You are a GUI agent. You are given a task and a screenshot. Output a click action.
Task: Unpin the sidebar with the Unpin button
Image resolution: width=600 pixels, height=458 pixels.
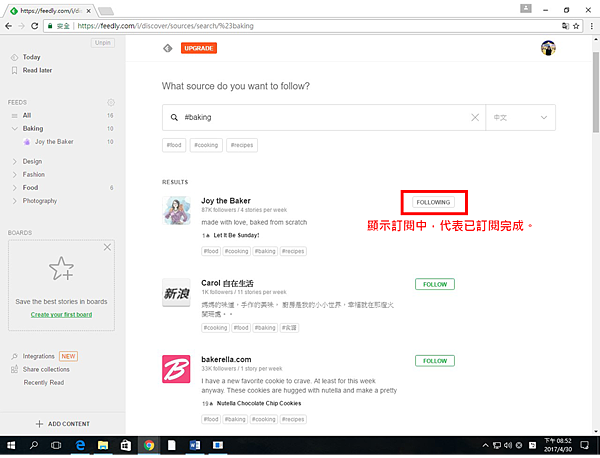pos(103,43)
